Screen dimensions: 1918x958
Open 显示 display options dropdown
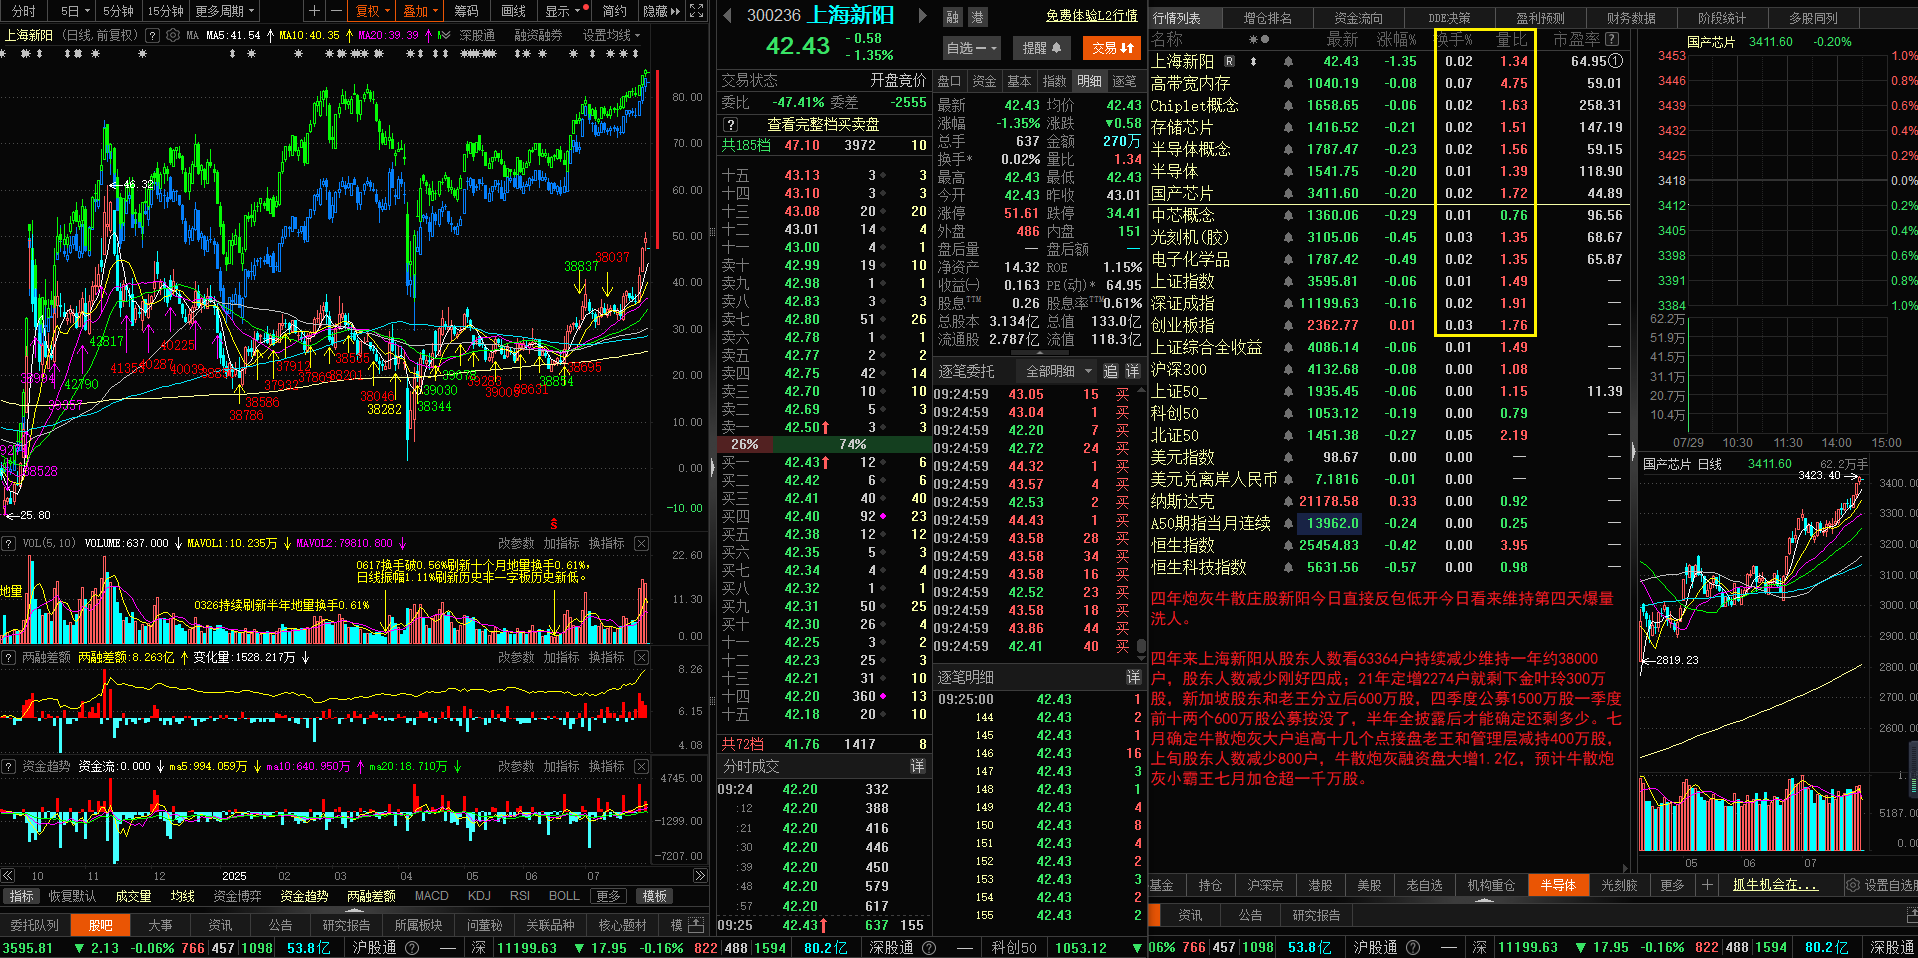pos(562,11)
